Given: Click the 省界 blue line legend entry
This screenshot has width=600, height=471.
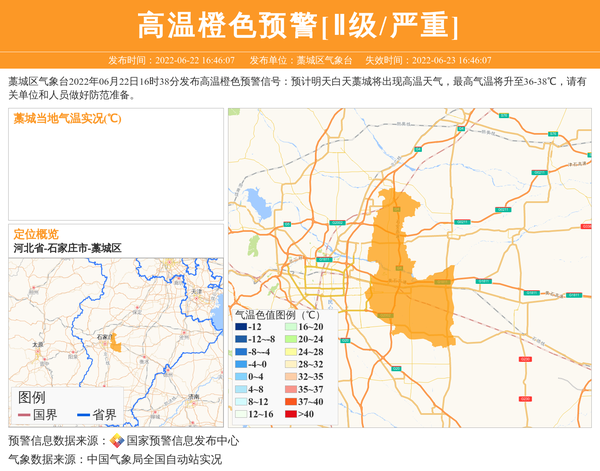Looking at the screenshot, I should [x=96, y=415].
